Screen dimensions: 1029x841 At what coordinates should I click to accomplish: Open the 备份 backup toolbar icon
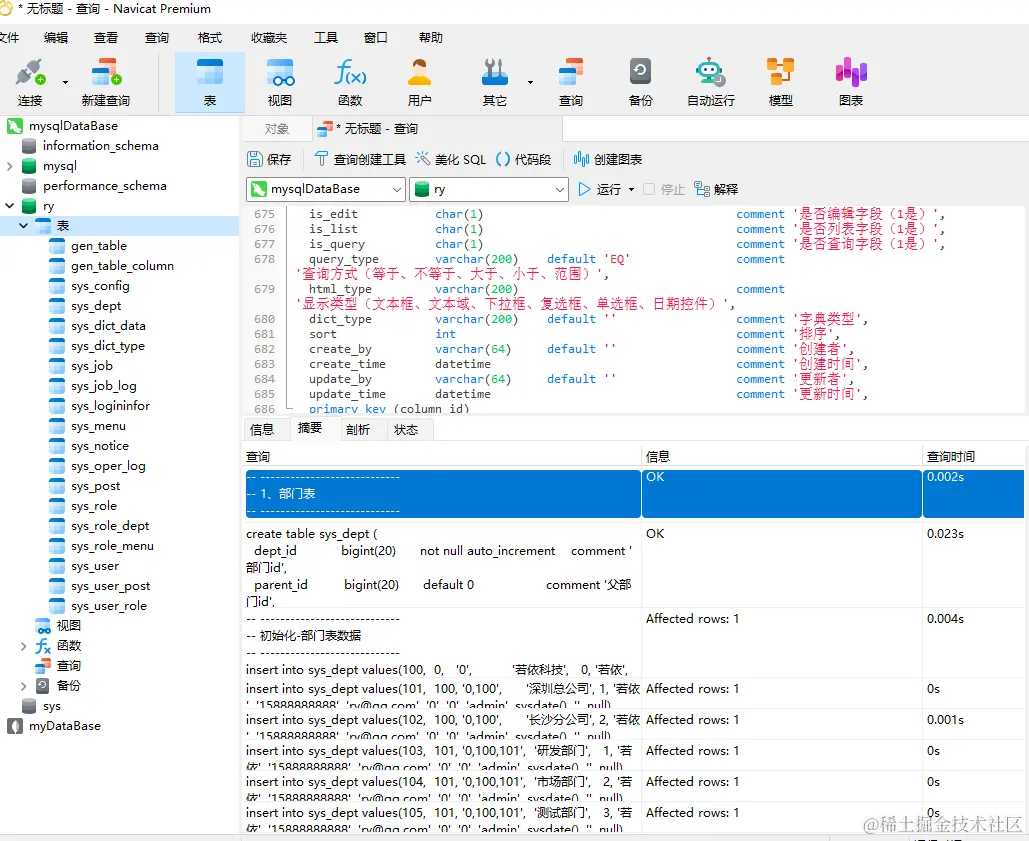[x=640, y=82]
